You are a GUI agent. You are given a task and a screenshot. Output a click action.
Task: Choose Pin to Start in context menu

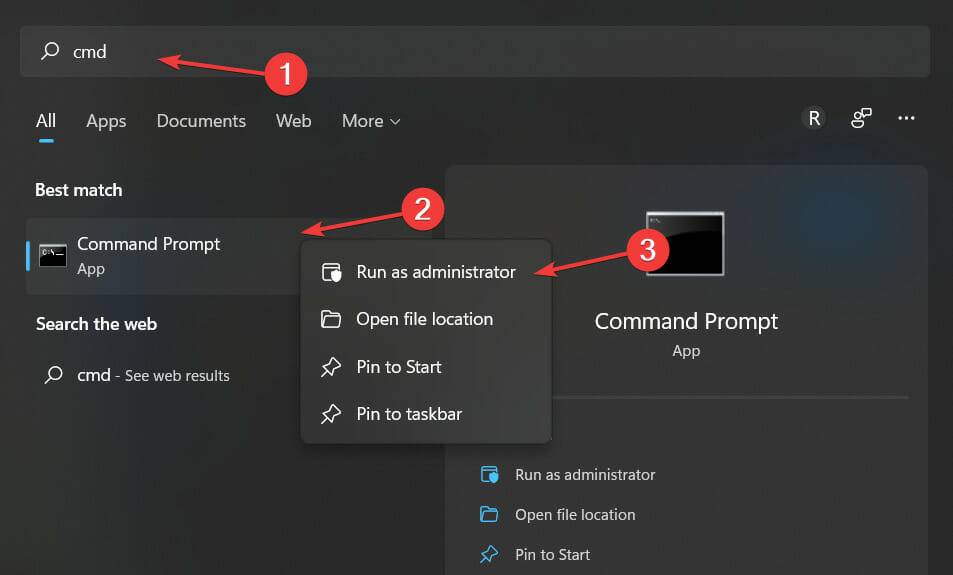(426, 367)
